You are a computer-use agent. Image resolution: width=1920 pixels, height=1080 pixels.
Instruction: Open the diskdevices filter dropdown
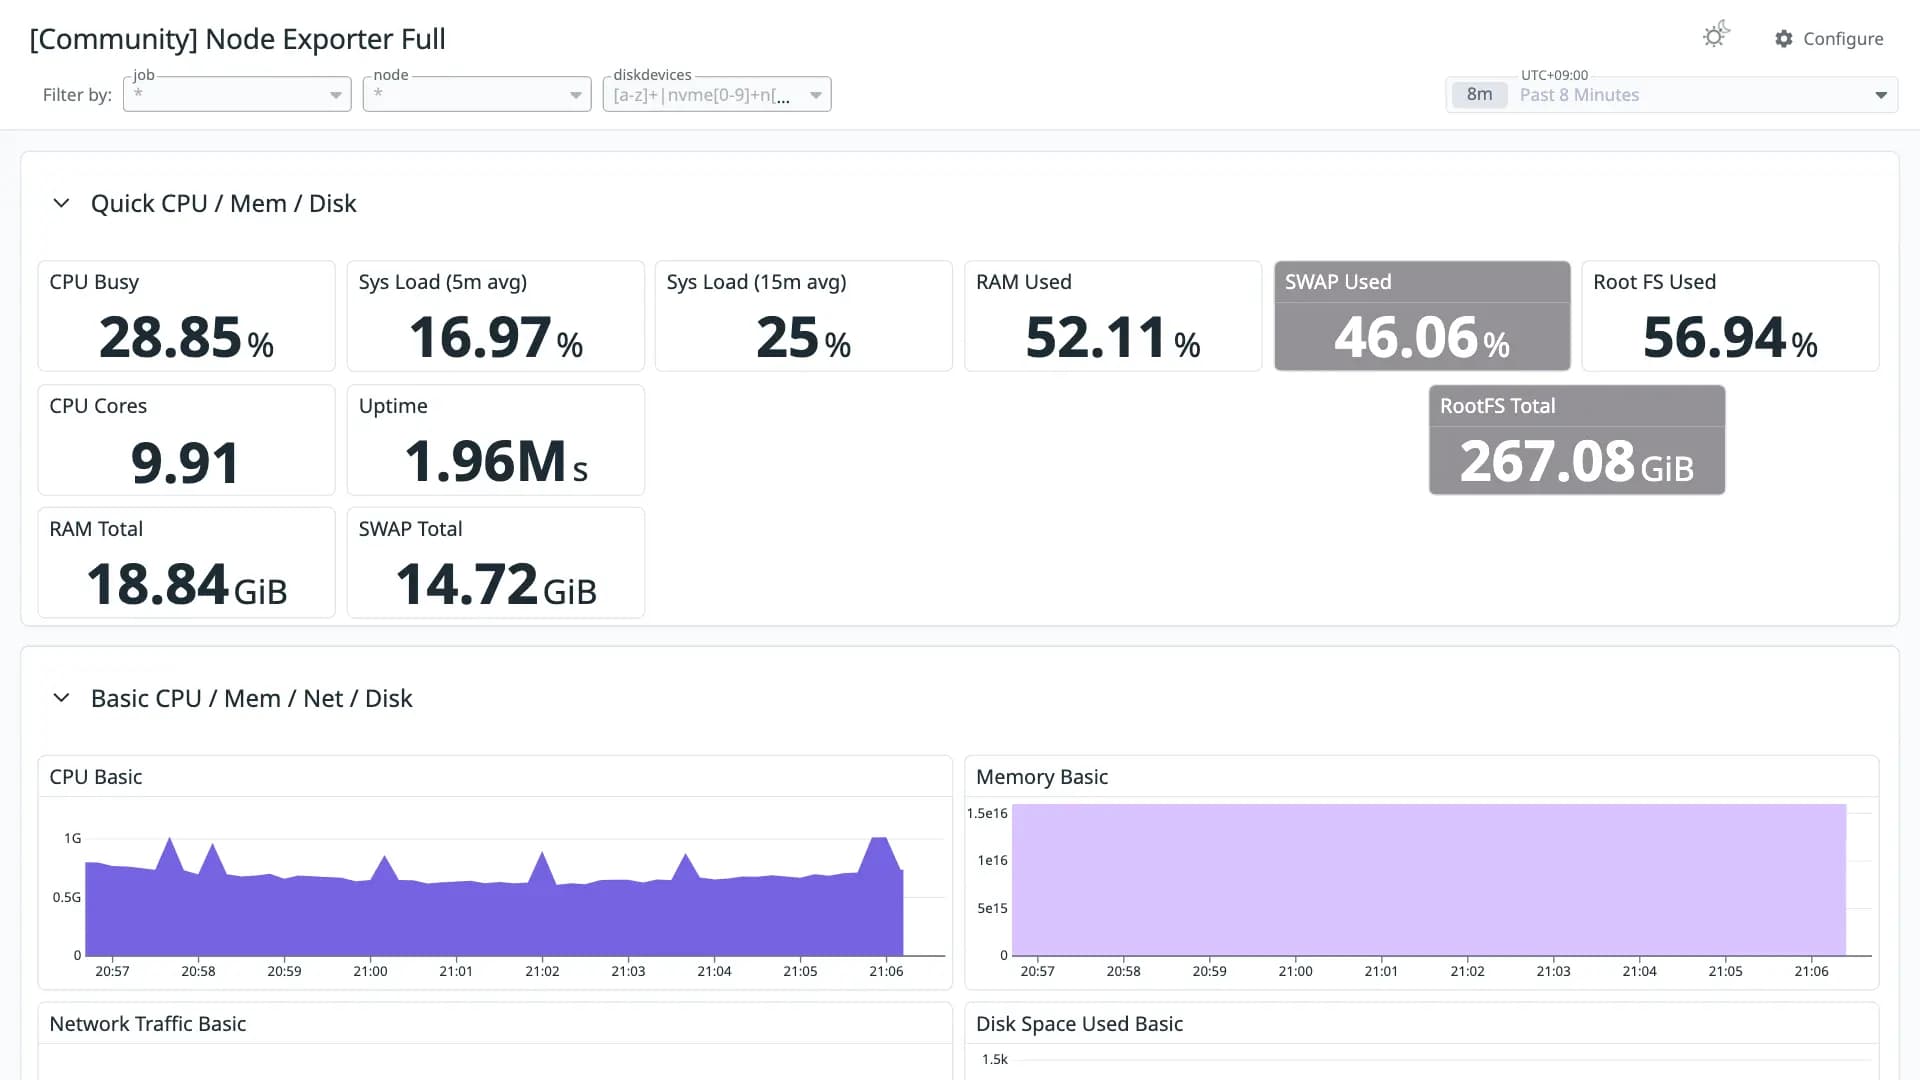tap(717, 94)
